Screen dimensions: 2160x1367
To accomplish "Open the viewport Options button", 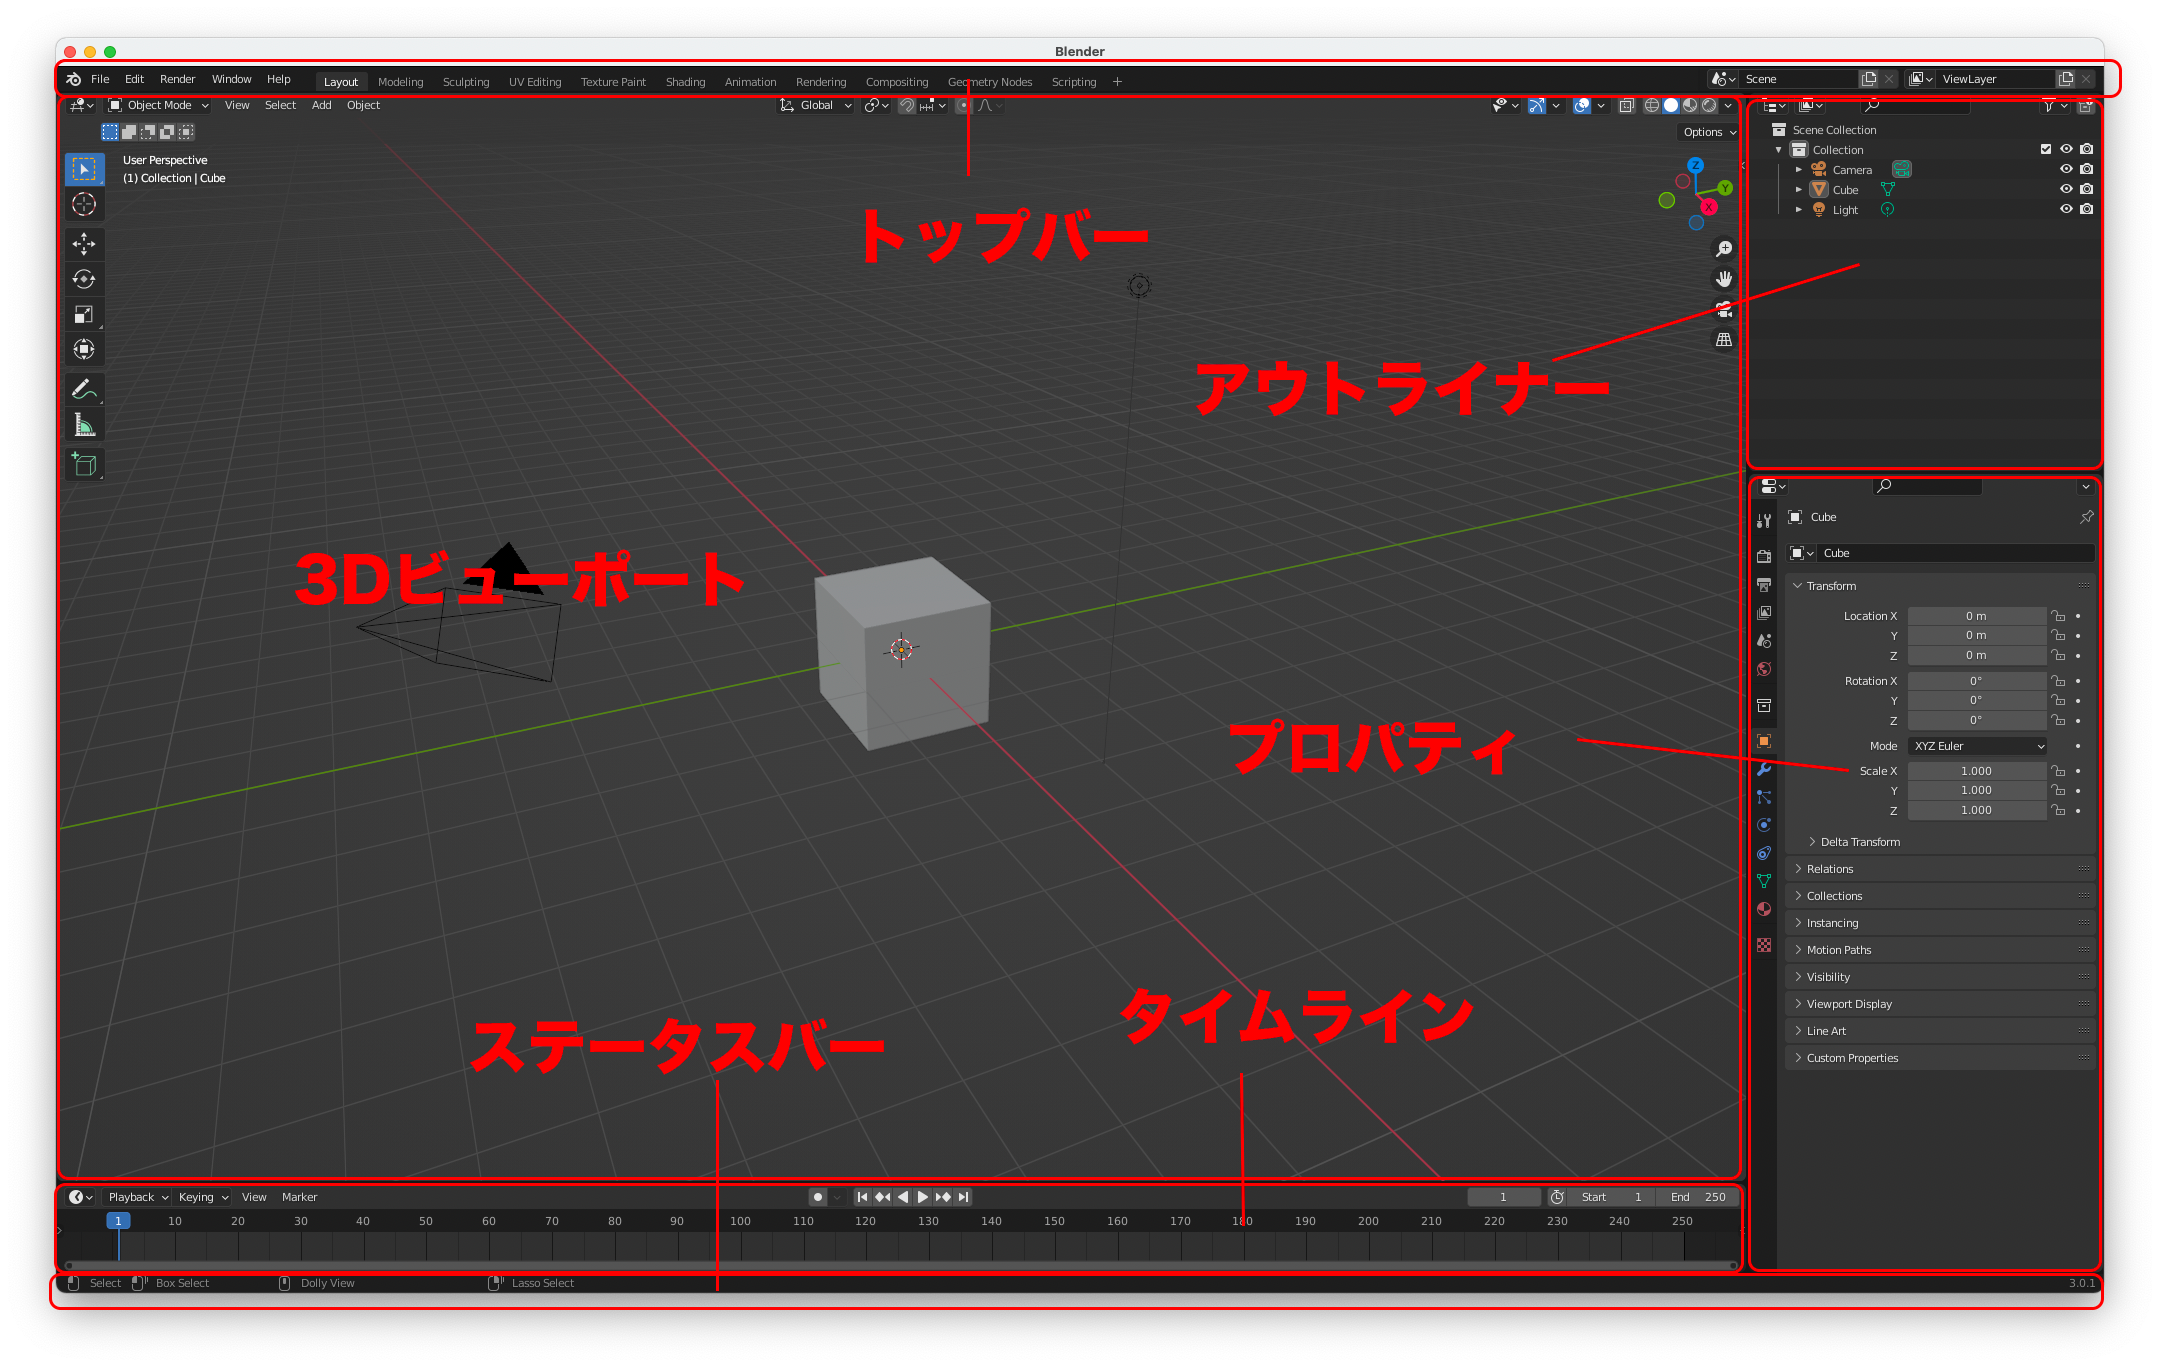I will coord(1707,132).
